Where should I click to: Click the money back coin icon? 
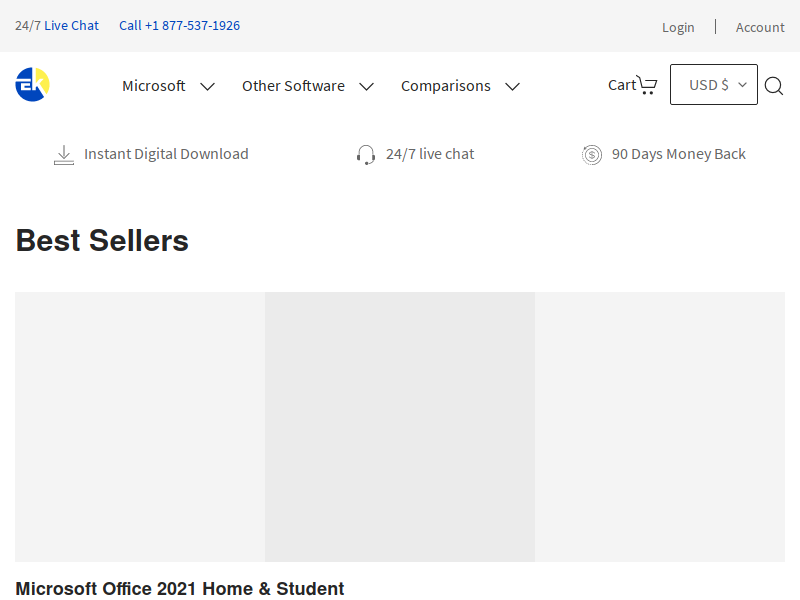click(x=592, y=155)
